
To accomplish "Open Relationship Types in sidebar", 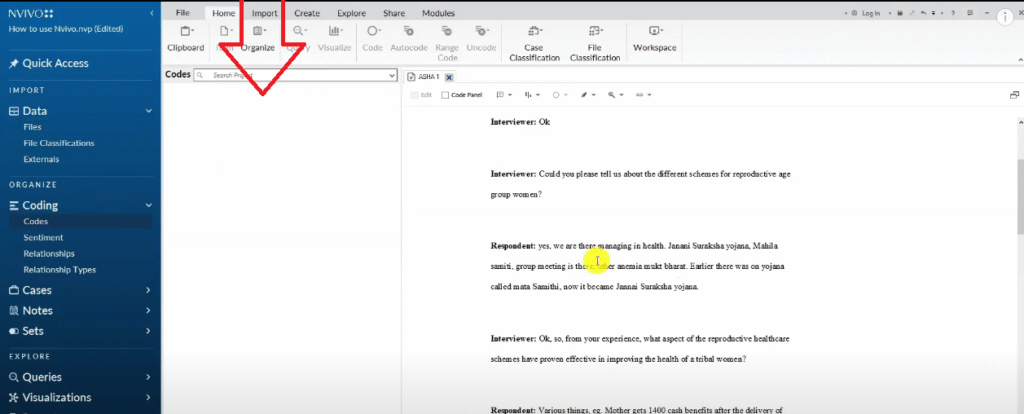I will 59,270.
